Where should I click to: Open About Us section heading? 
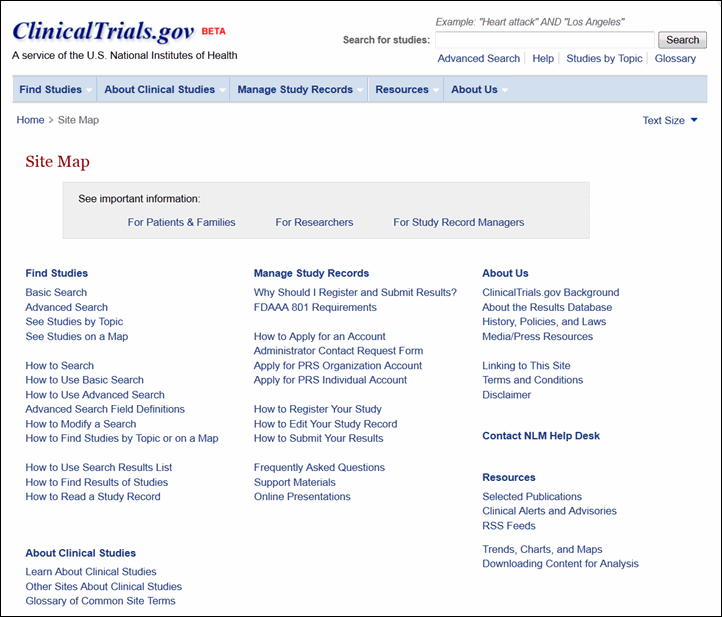pyautogui.click(x=505, y=273)
